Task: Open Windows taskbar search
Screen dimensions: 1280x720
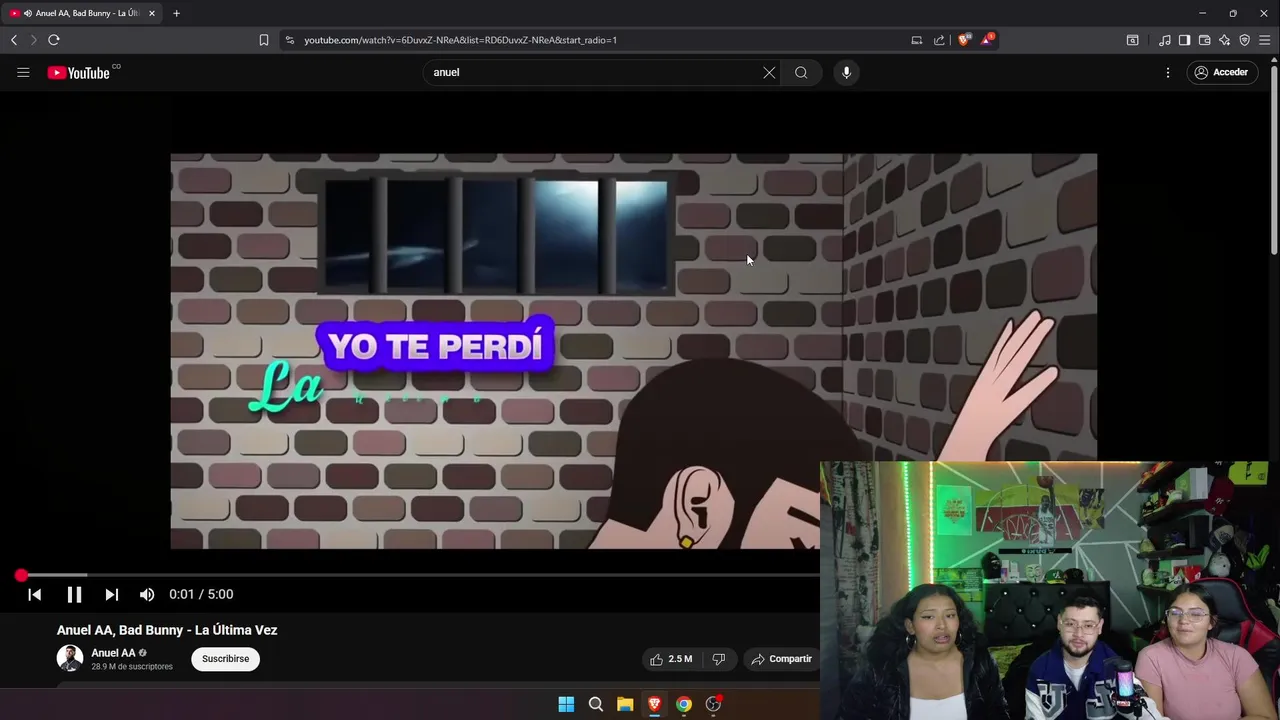Action: click(x=596, y=704)
